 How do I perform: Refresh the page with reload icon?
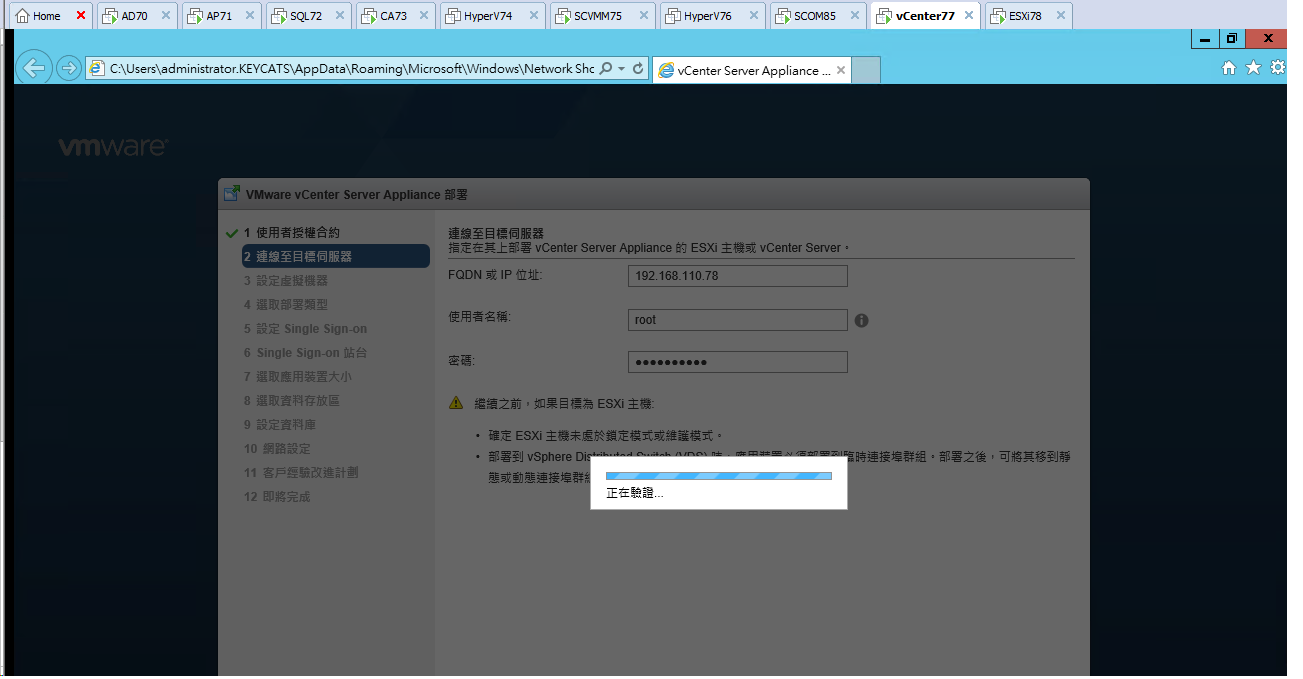coord(638,69)
